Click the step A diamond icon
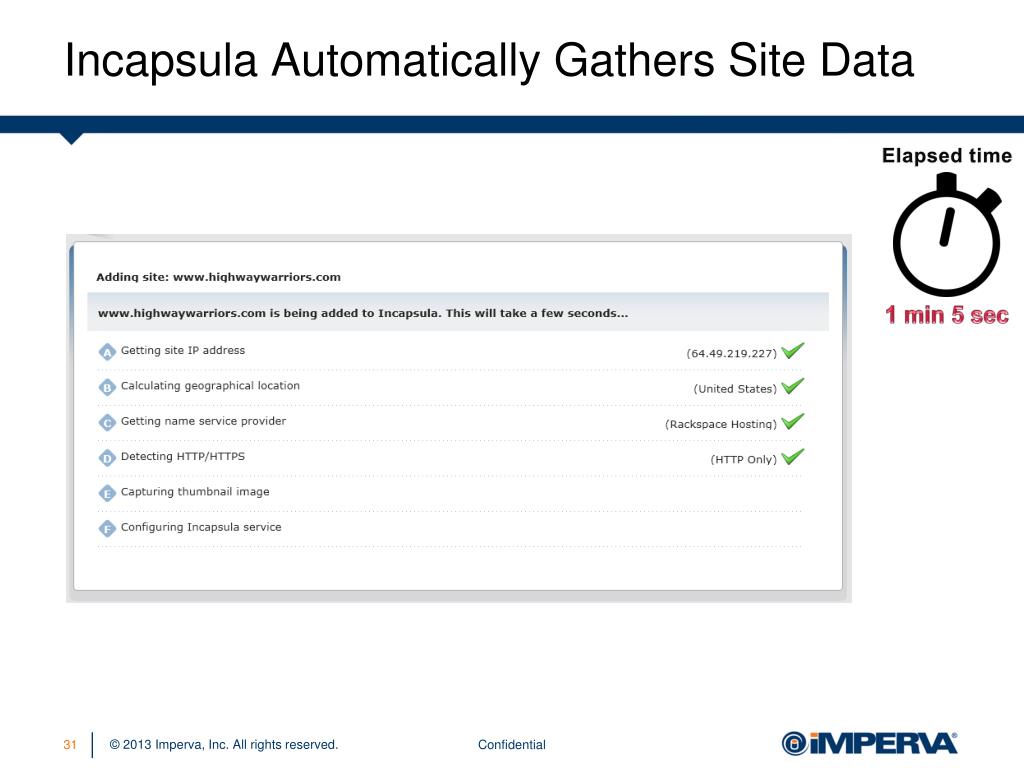The width and height of the screenshot is (1024, 768). pos(107,352)
